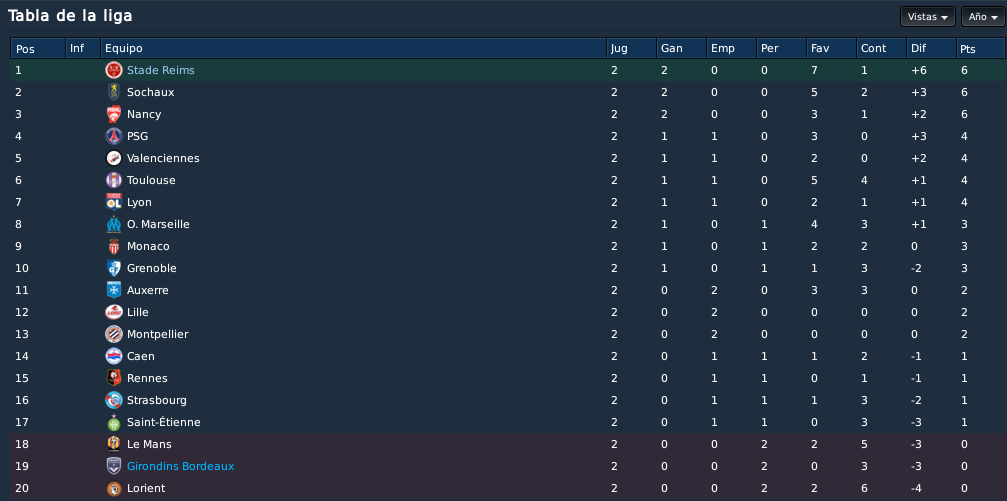Click the Gan column header

681,49
